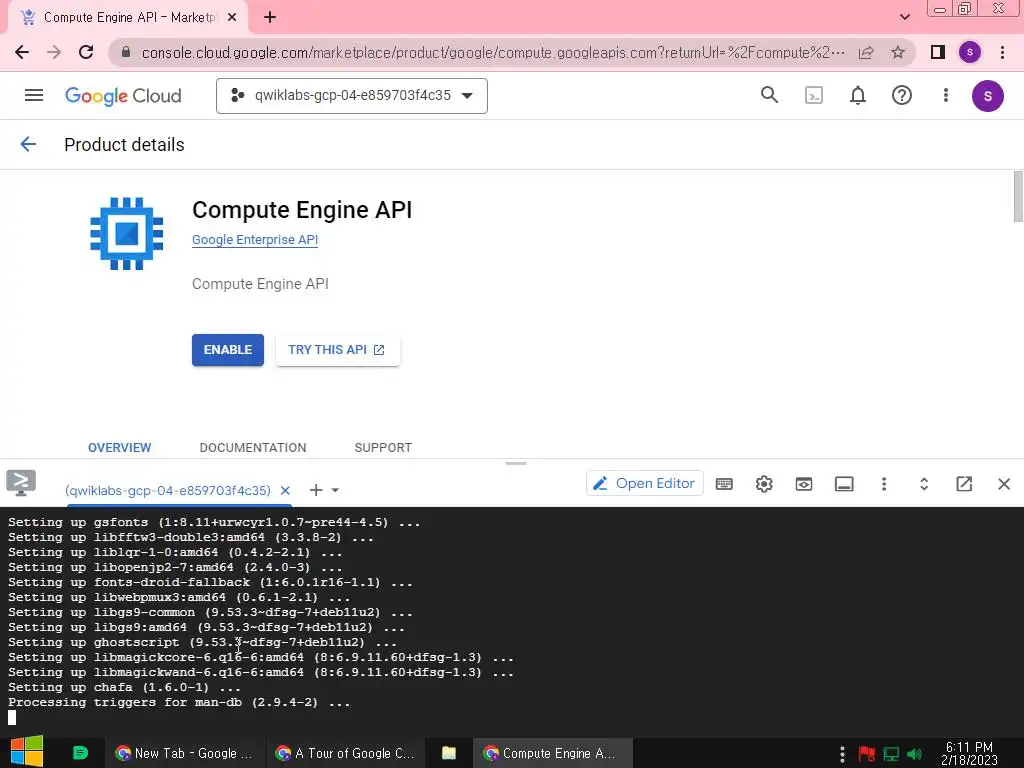This screenshot has height=768, width=1024.
Task: Click Open Editor button
Action: coord(645,483)
